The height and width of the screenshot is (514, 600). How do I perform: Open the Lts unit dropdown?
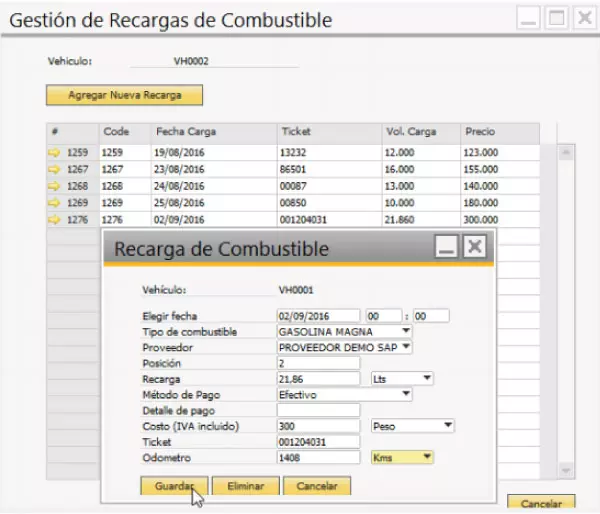pos(427,379)
